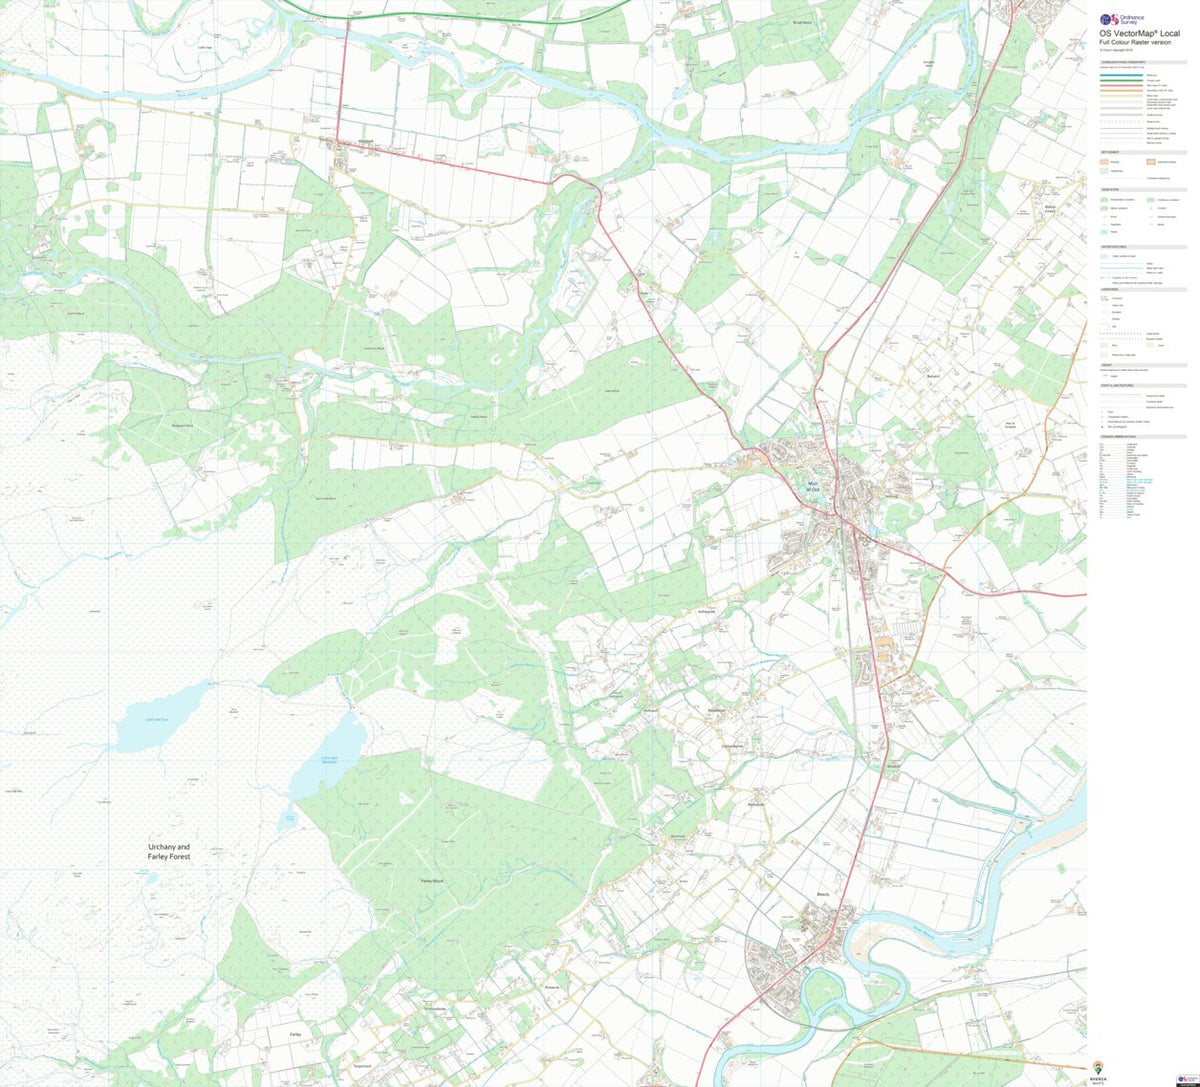The width and height of the screenshot is (1200, 1087).
Task: Click the Muir of Ord town label
Action: click(x=813, y=485)
